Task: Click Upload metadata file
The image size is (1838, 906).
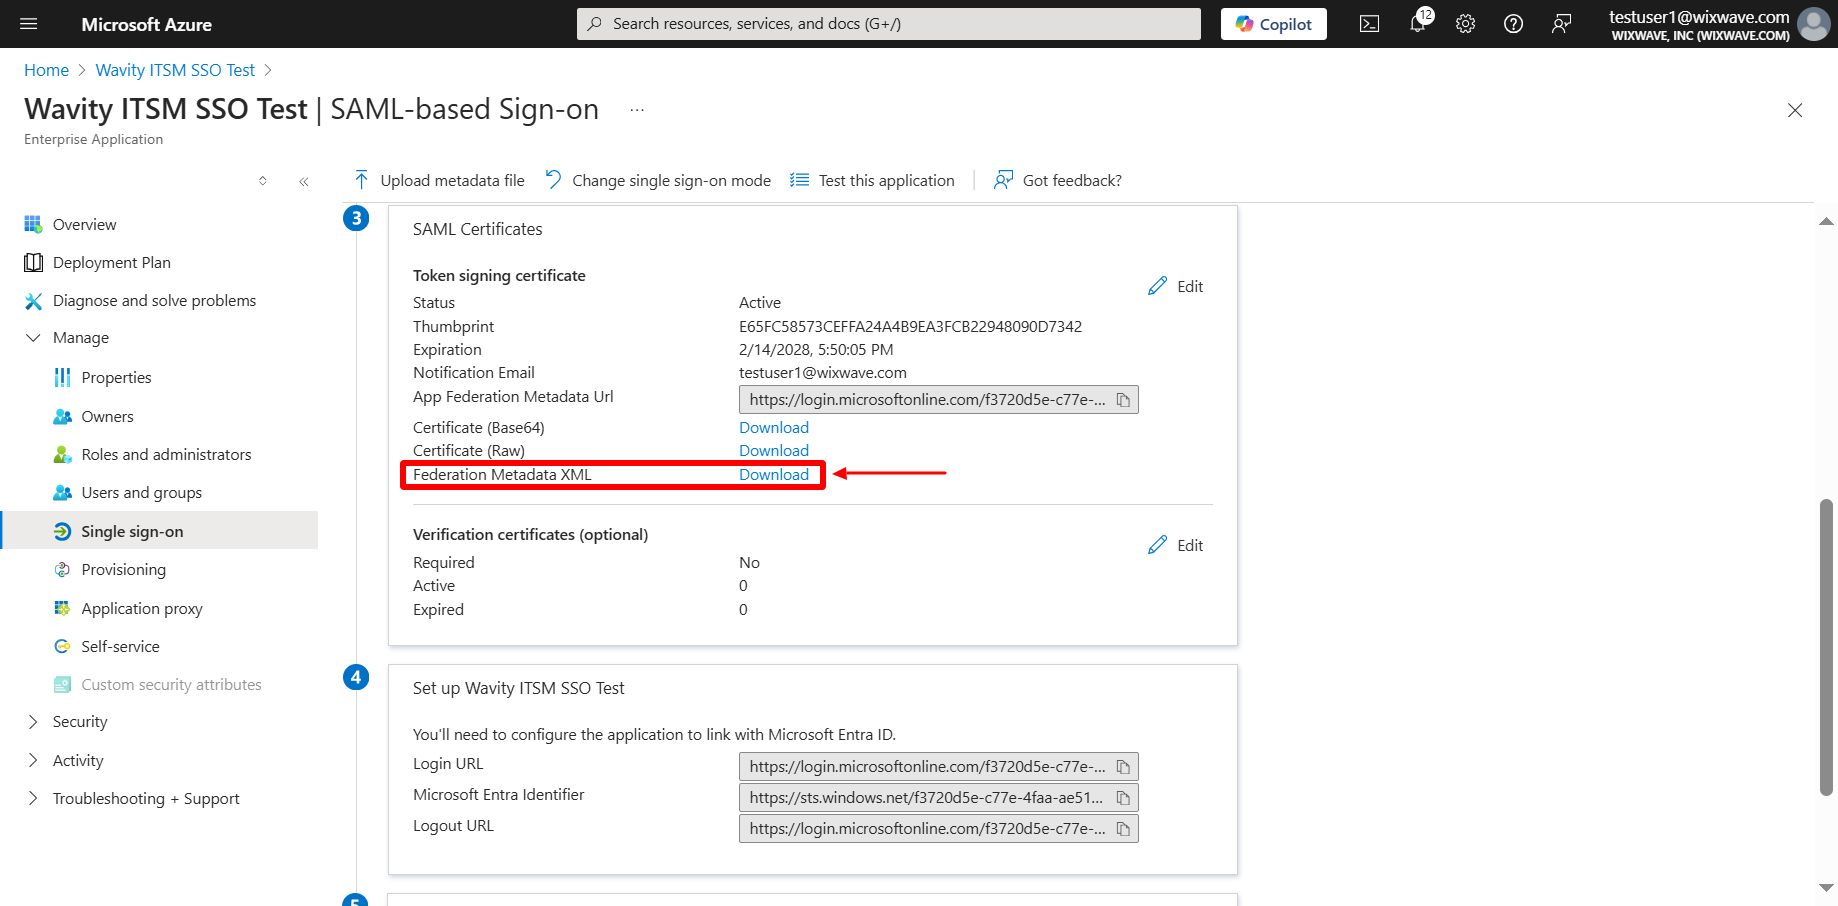Action: pos(439,180)
